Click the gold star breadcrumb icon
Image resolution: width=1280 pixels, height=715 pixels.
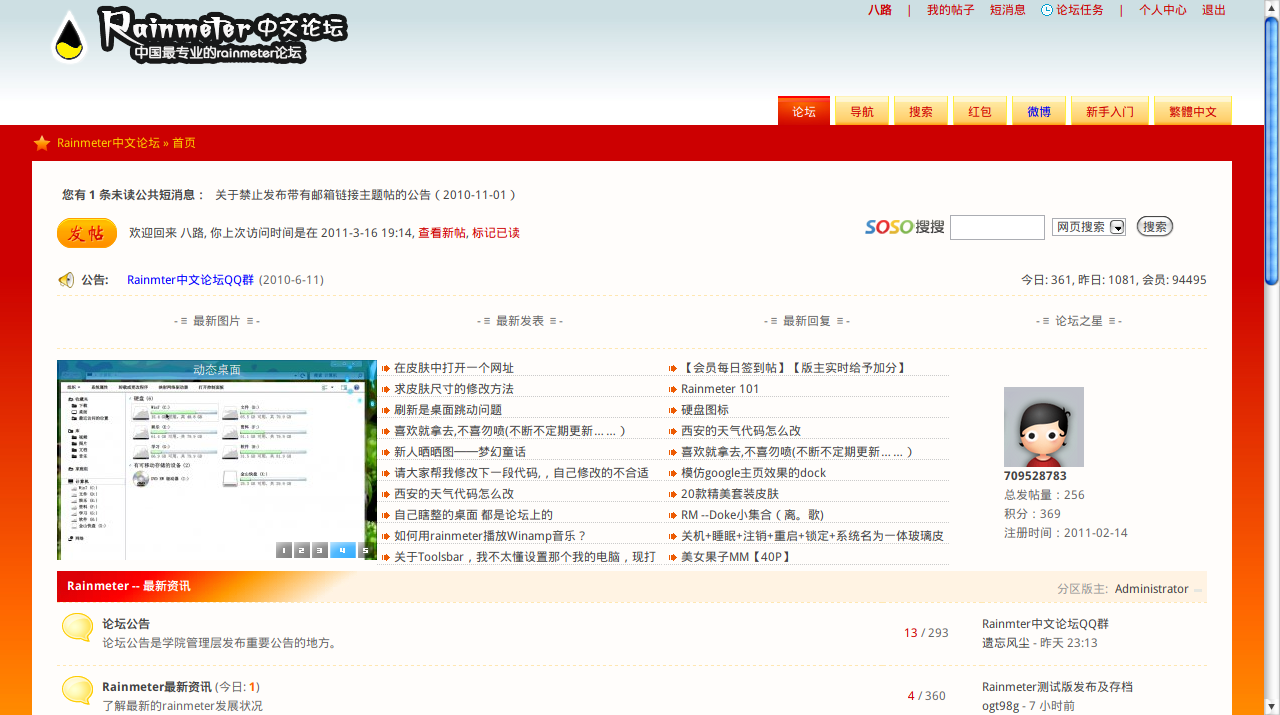point(42,143)
